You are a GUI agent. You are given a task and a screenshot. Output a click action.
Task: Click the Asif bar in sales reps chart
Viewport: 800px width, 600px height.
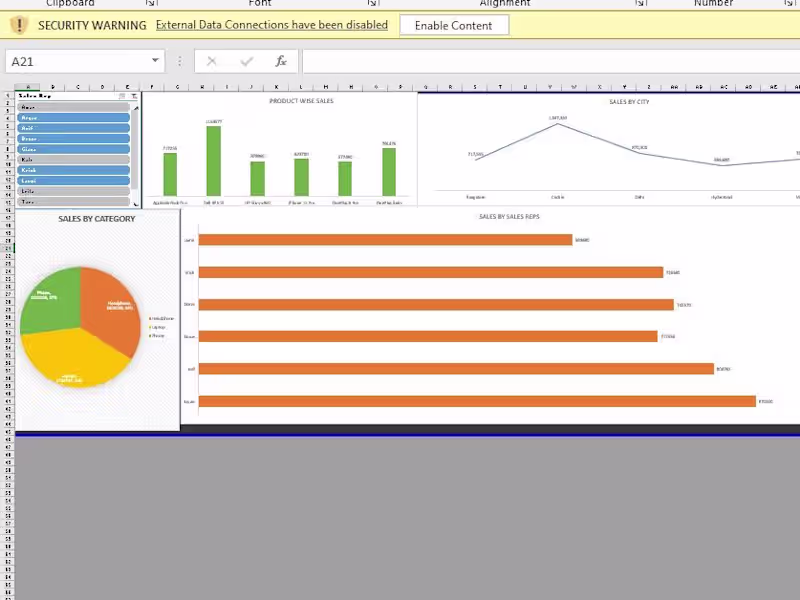(x=456, y=369)
